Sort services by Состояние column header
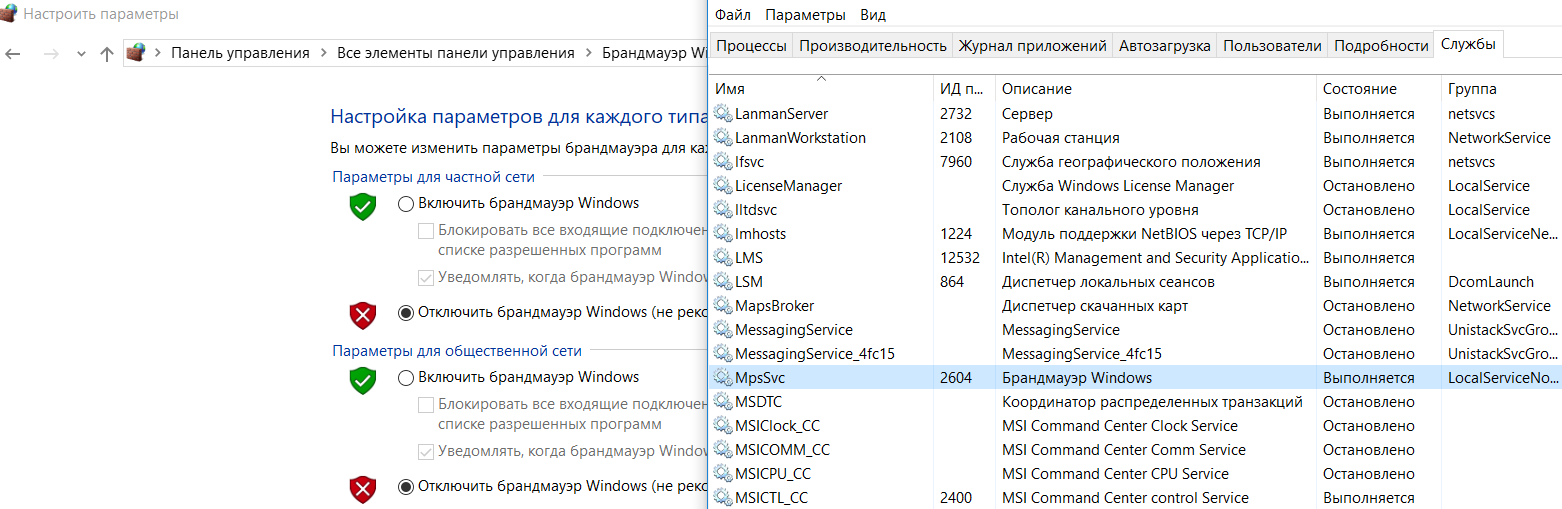1562x509 pixels. click(1378, 89)
